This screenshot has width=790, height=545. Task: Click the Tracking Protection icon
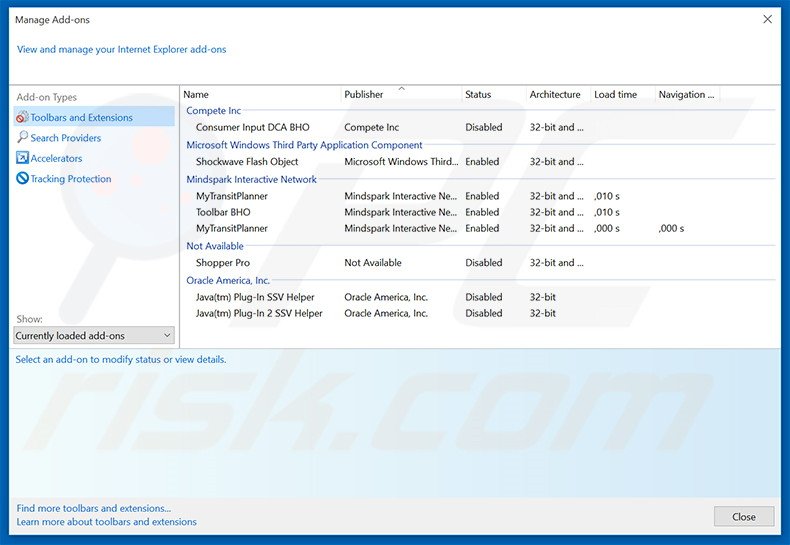(22, 179)
